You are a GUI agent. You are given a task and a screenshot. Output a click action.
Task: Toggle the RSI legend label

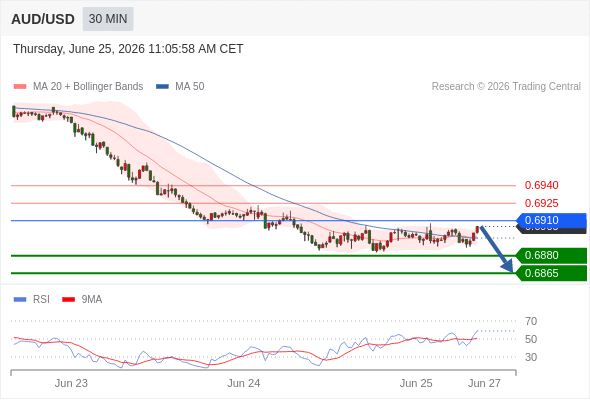point(41,300)
